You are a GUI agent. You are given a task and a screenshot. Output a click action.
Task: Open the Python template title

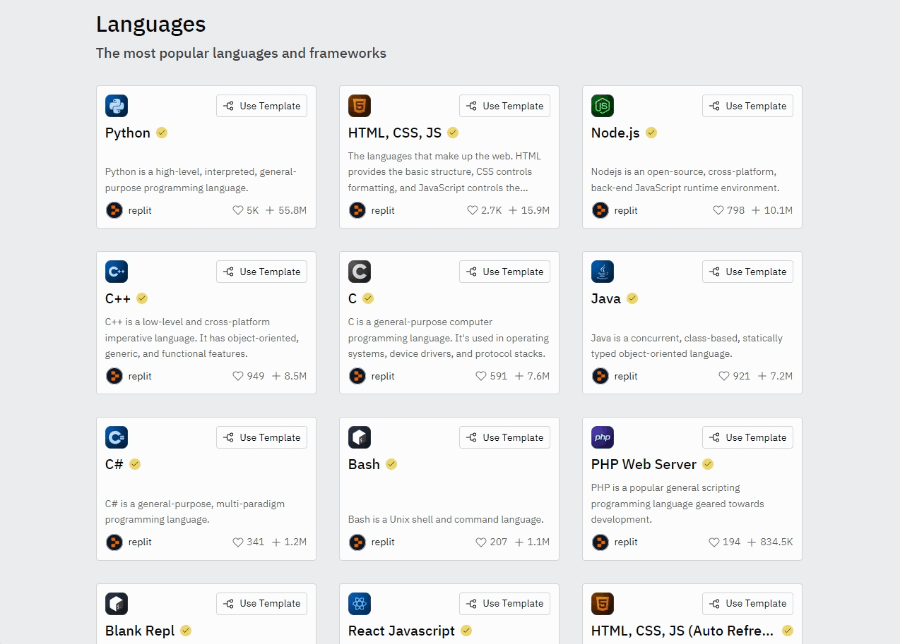127,133
